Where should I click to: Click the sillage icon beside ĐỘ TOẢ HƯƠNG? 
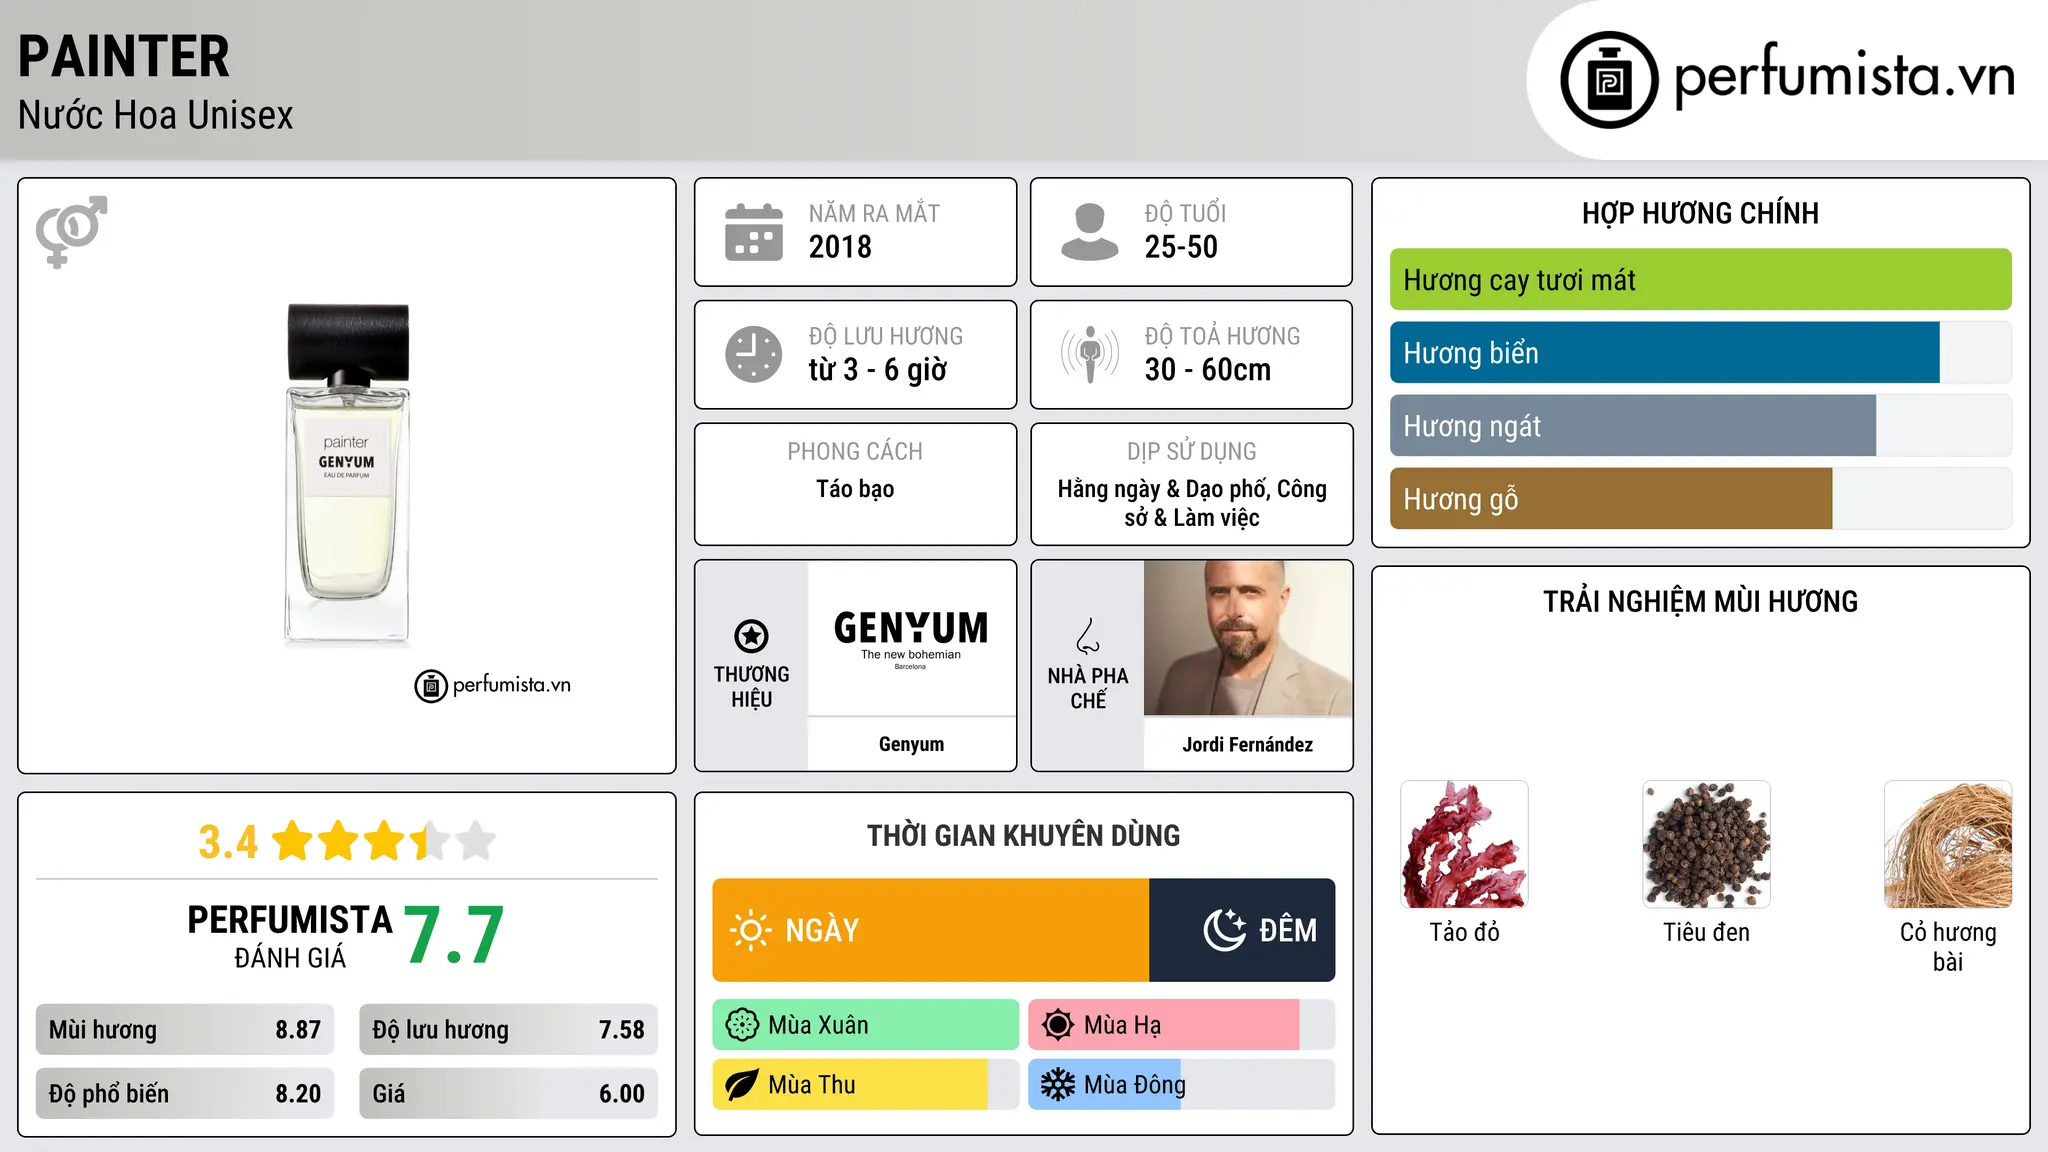pos(1090,354)
